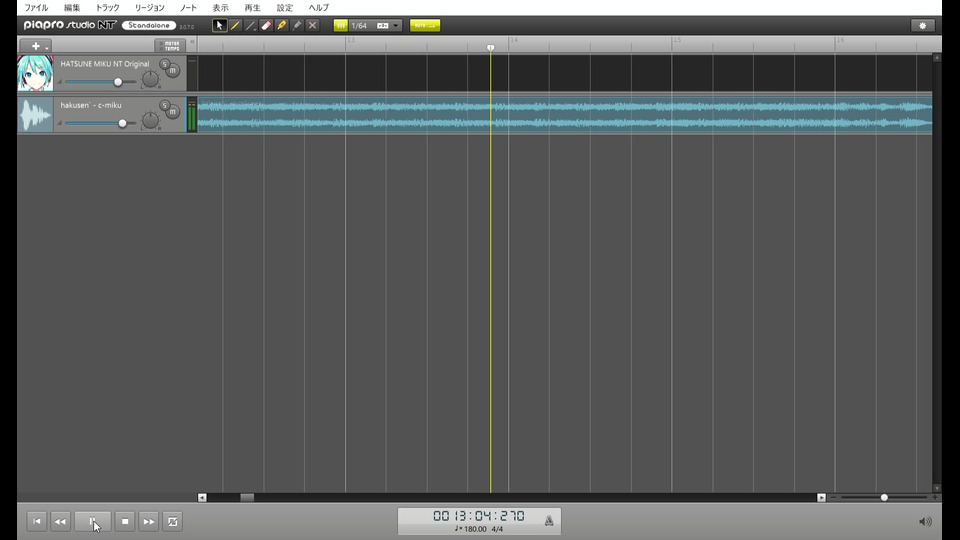Open settings gear at top right

[923, 26]
